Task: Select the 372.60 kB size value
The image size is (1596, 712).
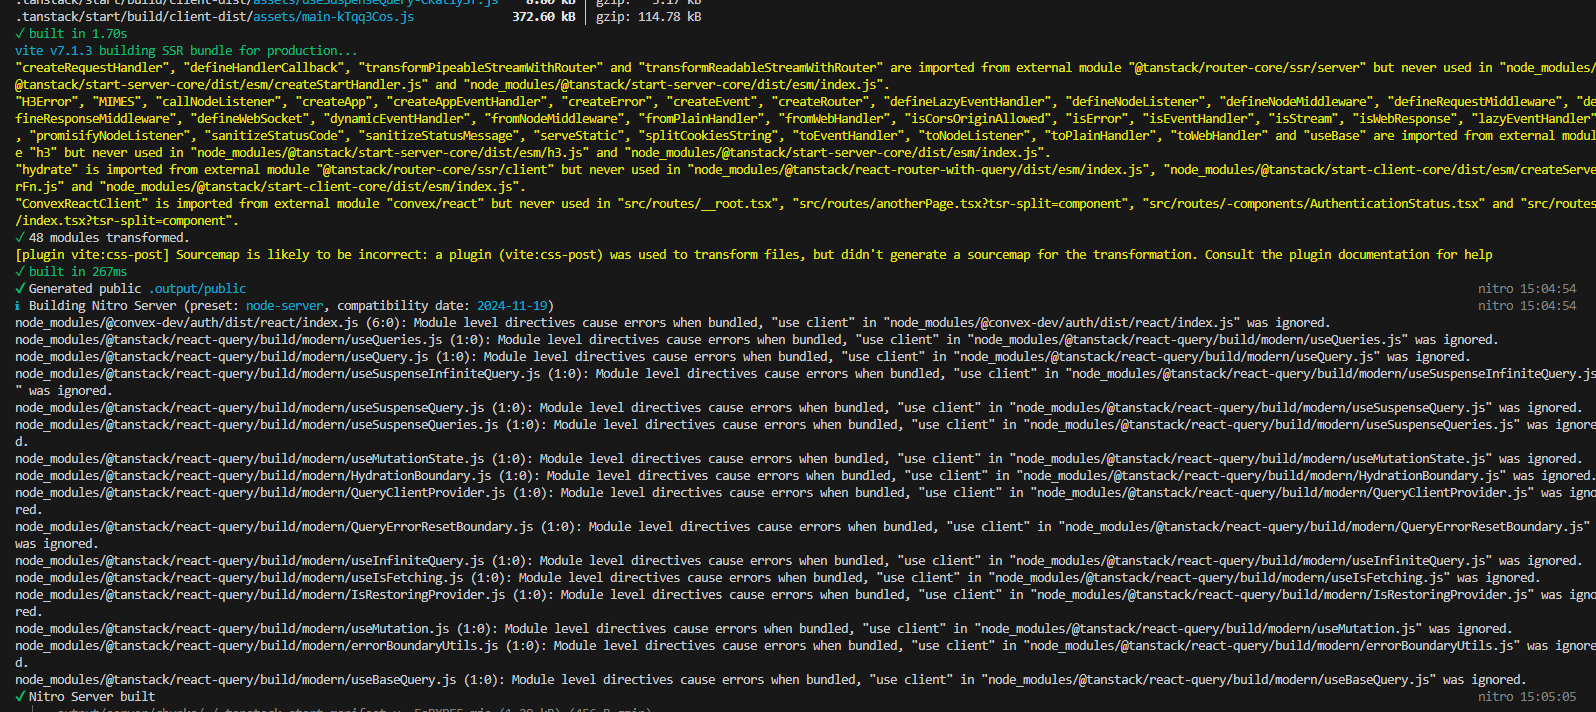Action: click(543, 16)
